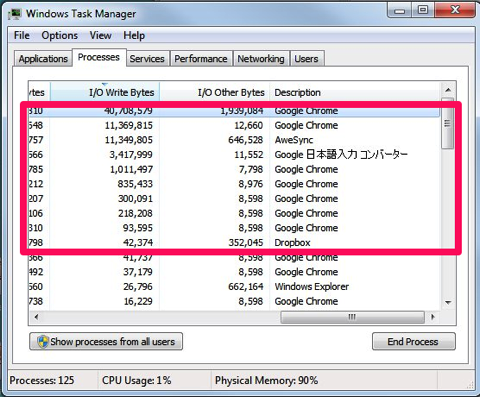Click the 646,528 other bytes cell
The width and height of the screenshot is (480, 397).
tap(246, 140)
